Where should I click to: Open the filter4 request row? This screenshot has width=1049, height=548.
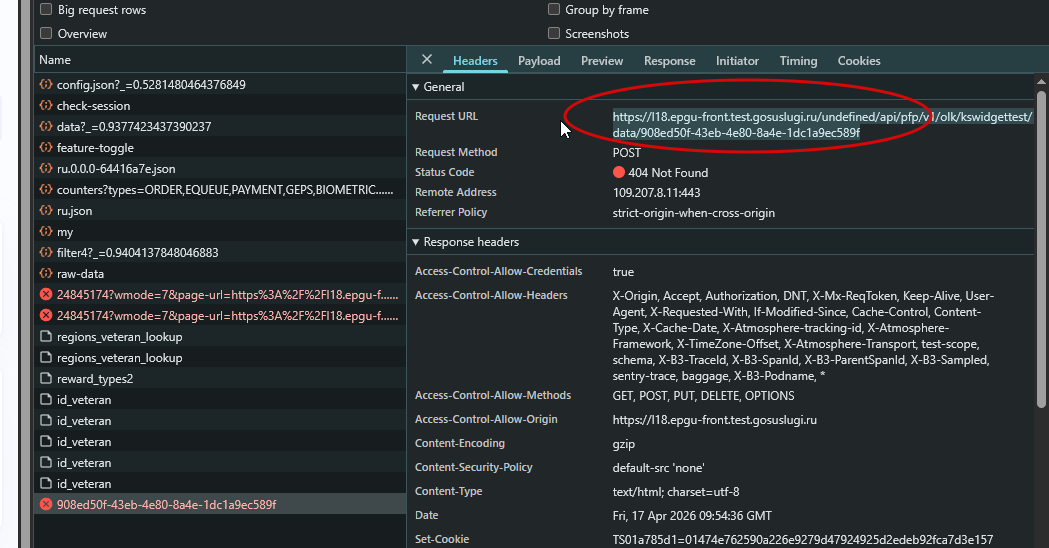click(x=220, y=253)
